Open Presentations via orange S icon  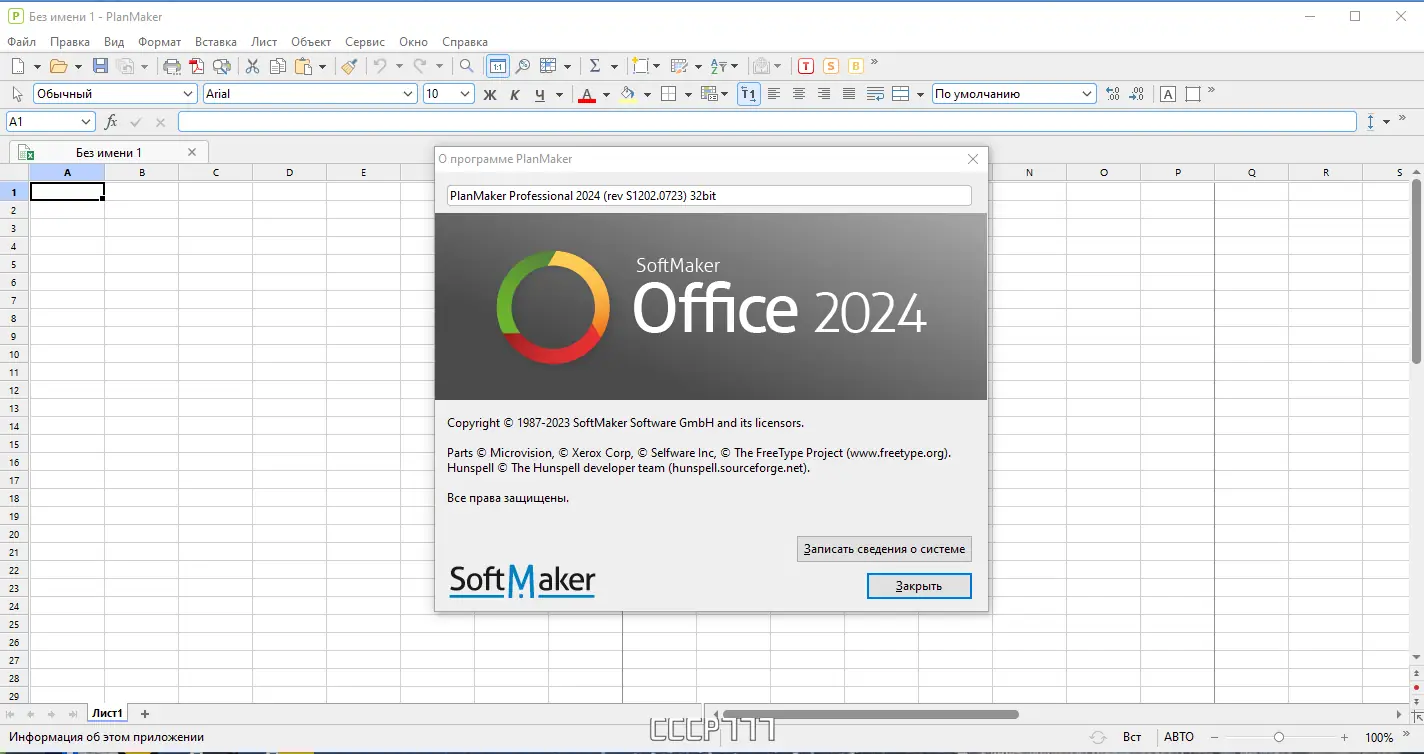coord(831,66)
